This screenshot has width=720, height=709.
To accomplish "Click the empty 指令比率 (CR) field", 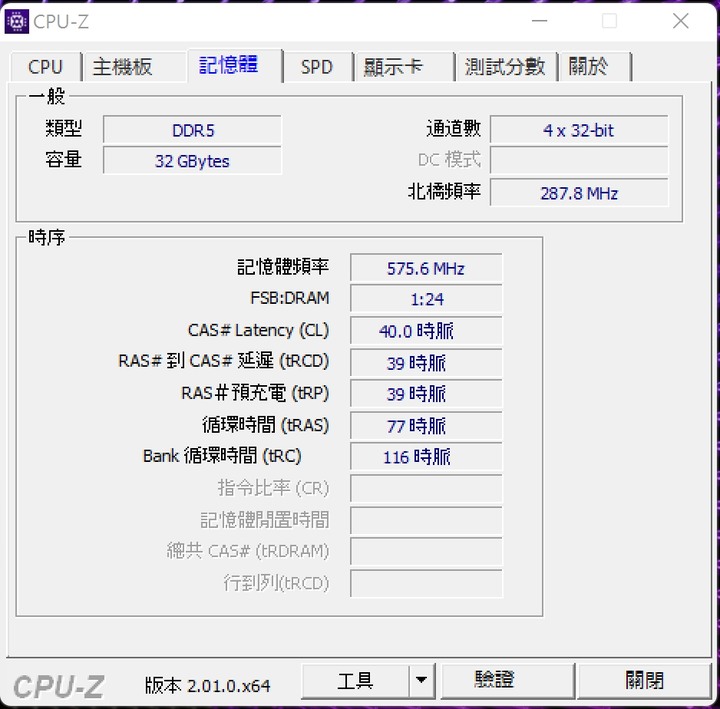I will coord(426,489).
